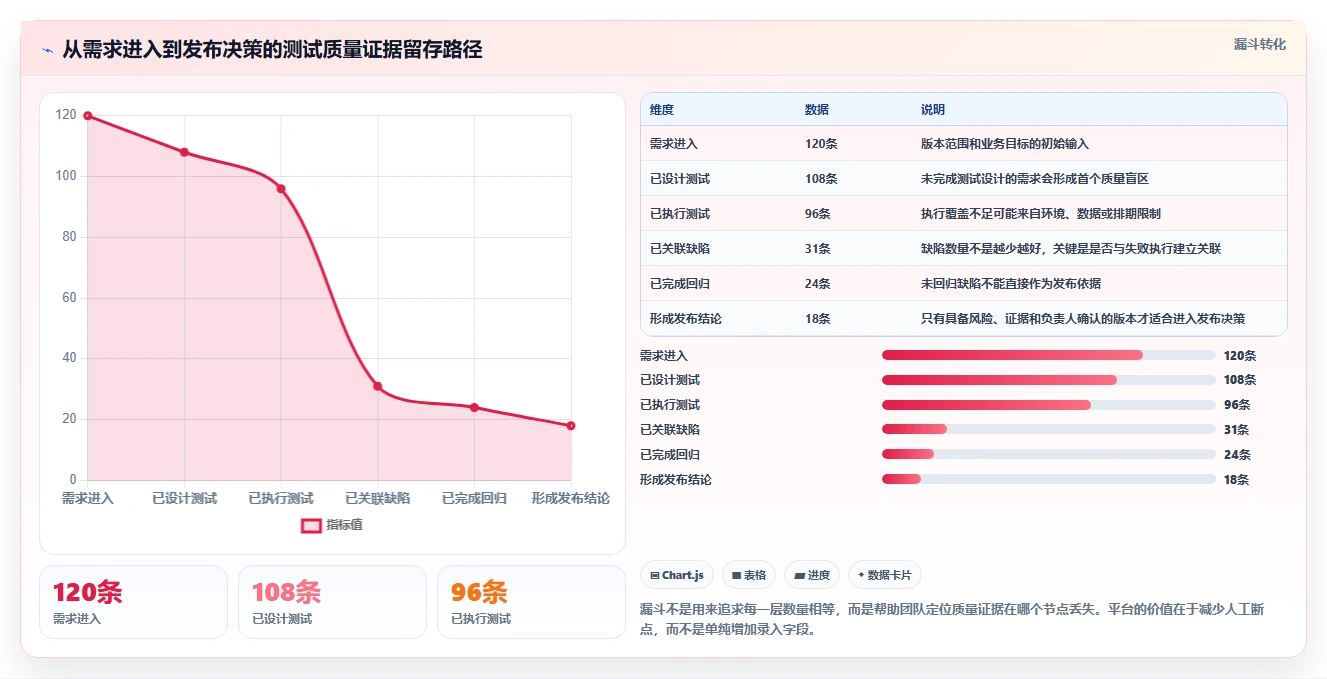Click the 已设计测试 progress bar
Viewport: 1327px width, 679px height.
click(x=1048, y=380)
